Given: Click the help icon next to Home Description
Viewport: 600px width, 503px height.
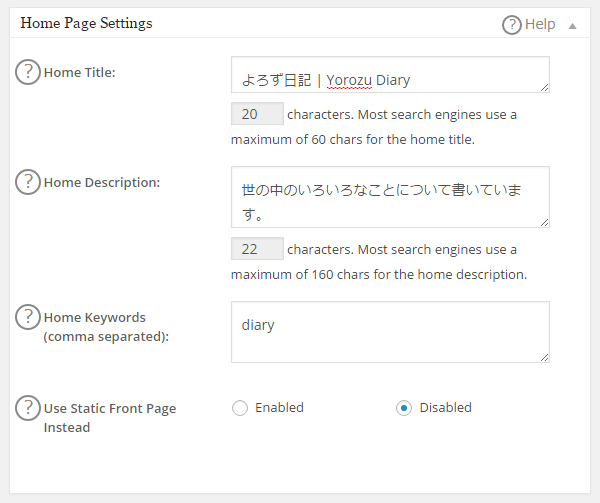Looking at the screenshot, I should click(x=28, y=182).
